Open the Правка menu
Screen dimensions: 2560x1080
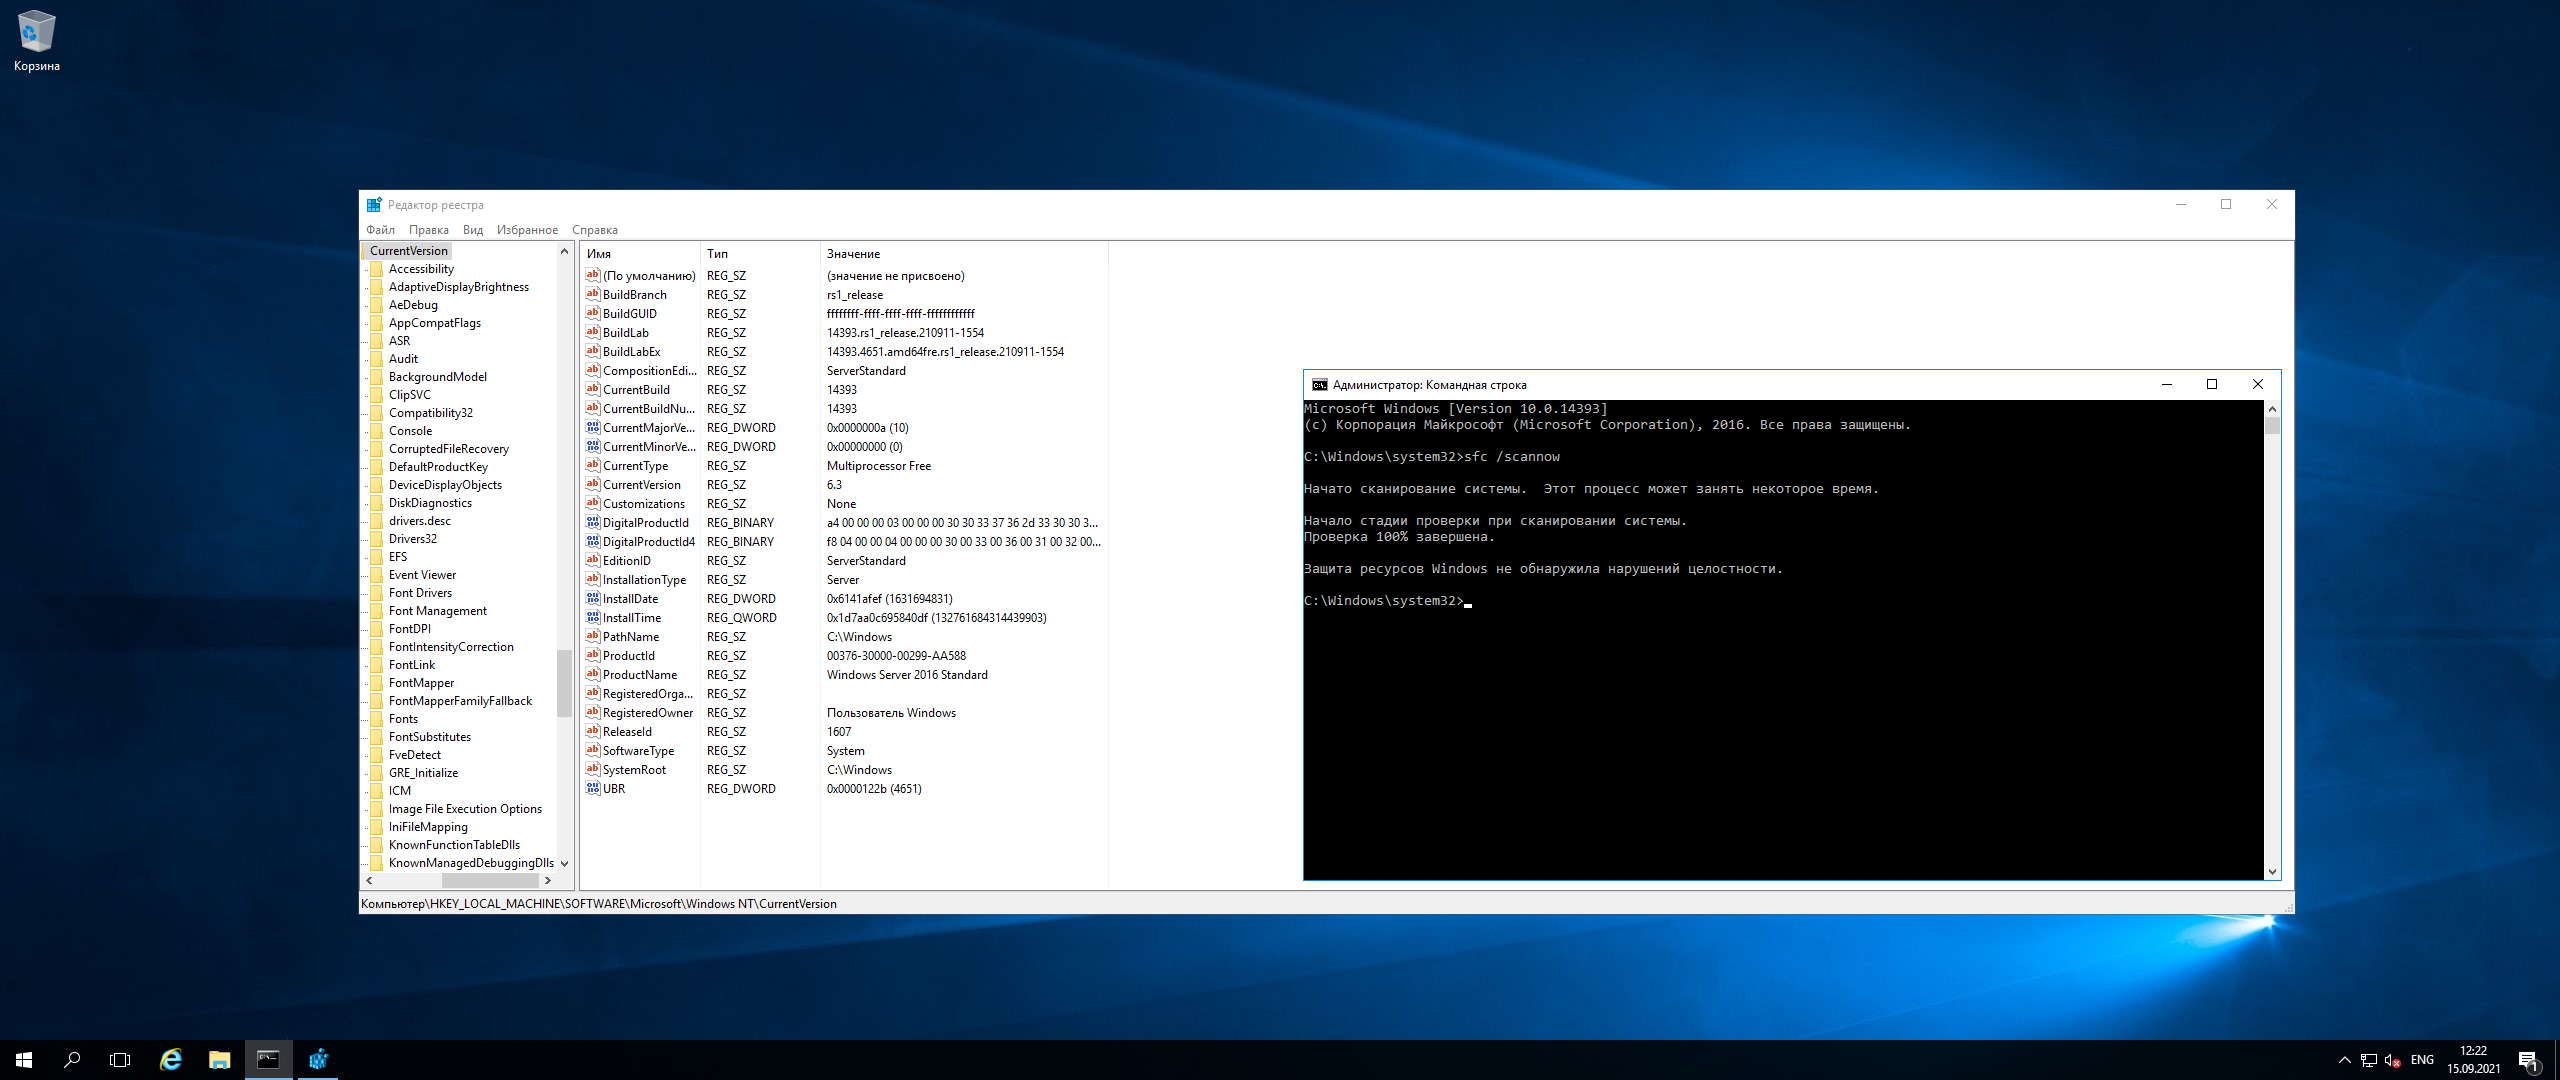pos(428,230)
